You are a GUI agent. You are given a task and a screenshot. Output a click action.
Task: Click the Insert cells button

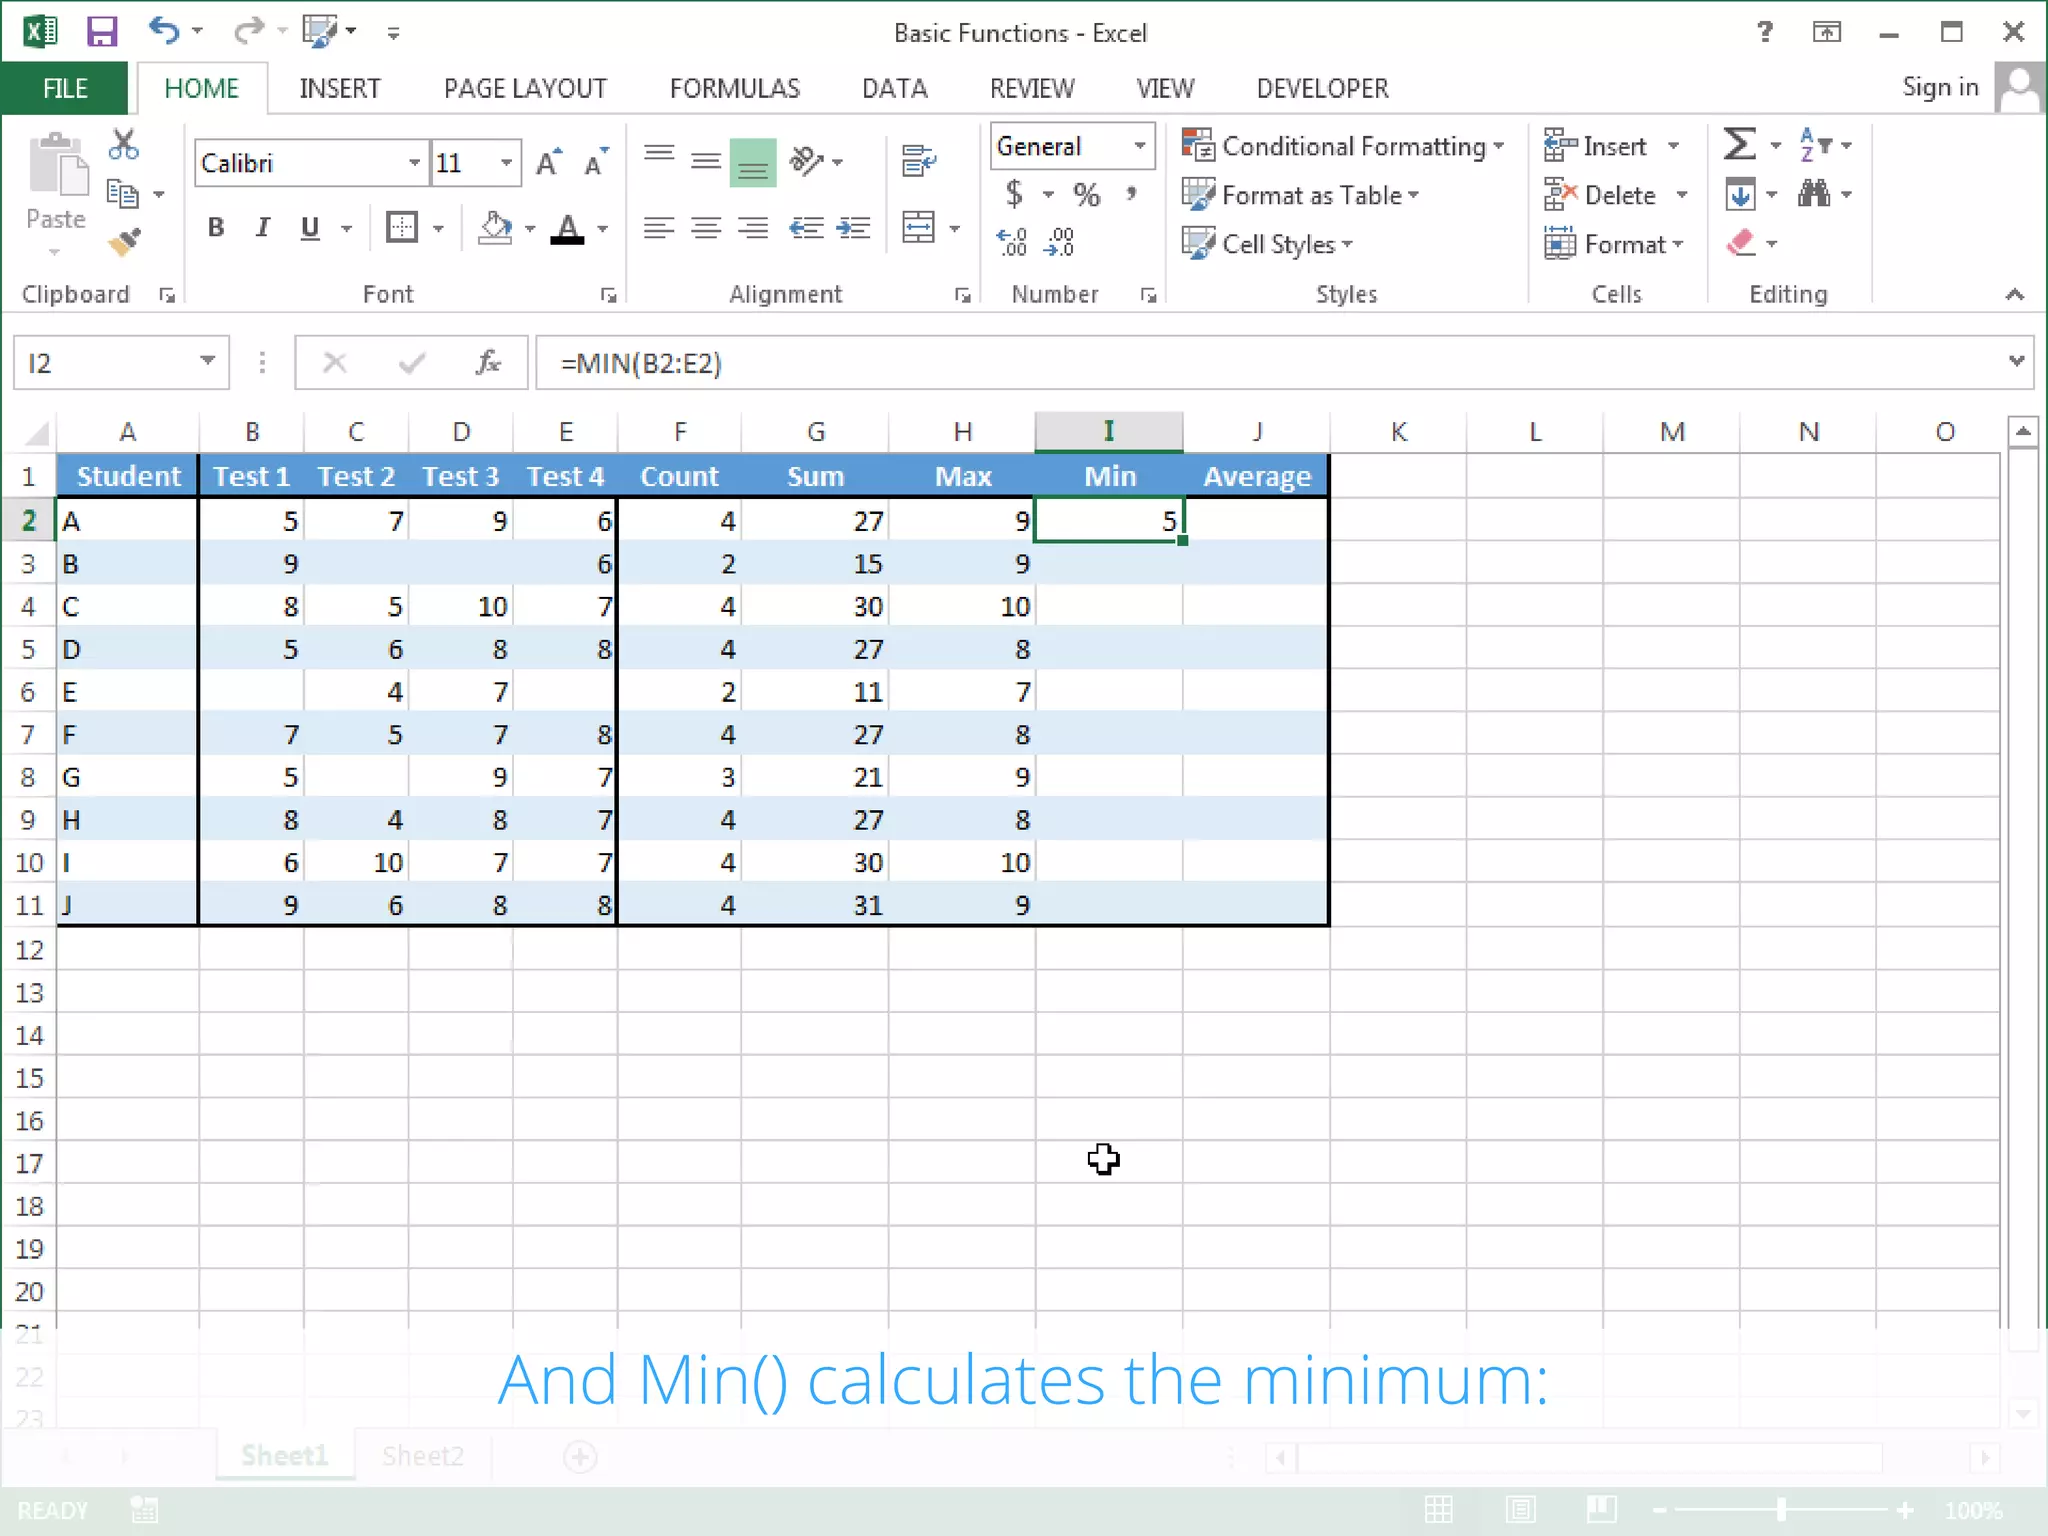point(1595,146)
